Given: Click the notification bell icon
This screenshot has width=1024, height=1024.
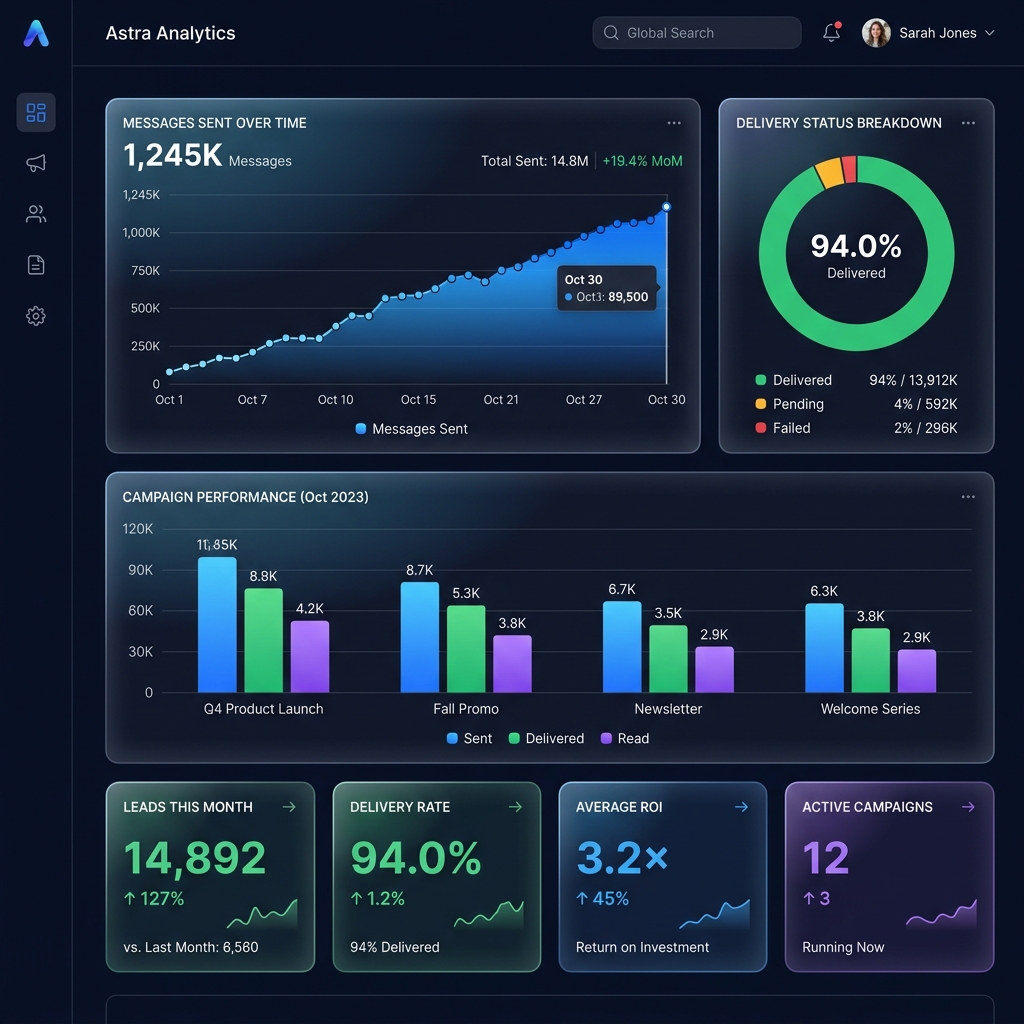Looking at the screenshot, I should point(831,33).
